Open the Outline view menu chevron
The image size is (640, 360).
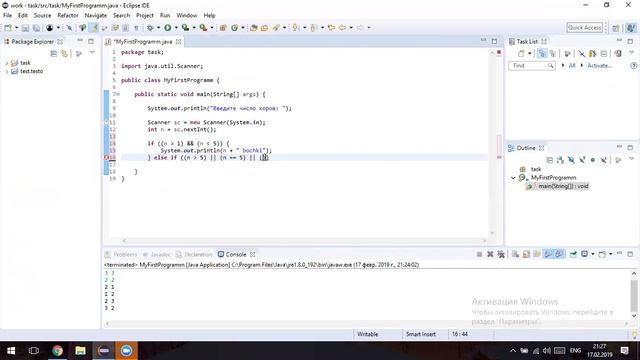631,160
